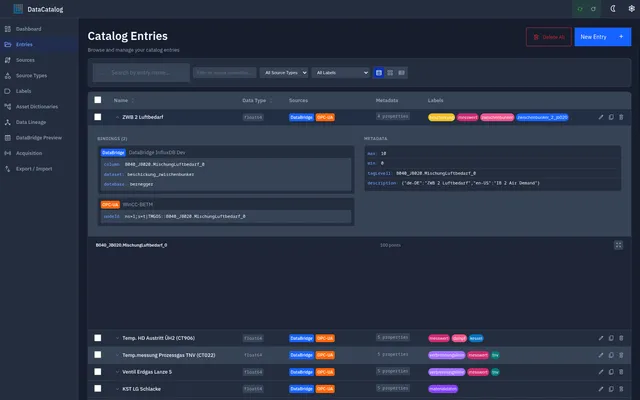Viewport: 640px width, 400px height.
Task: Expand the KST LG Schlacke row
Action: click(x=117, y=389)
